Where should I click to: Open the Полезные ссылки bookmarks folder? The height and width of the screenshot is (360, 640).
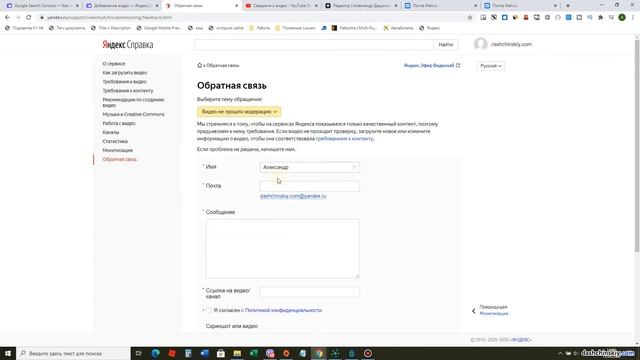296,28
